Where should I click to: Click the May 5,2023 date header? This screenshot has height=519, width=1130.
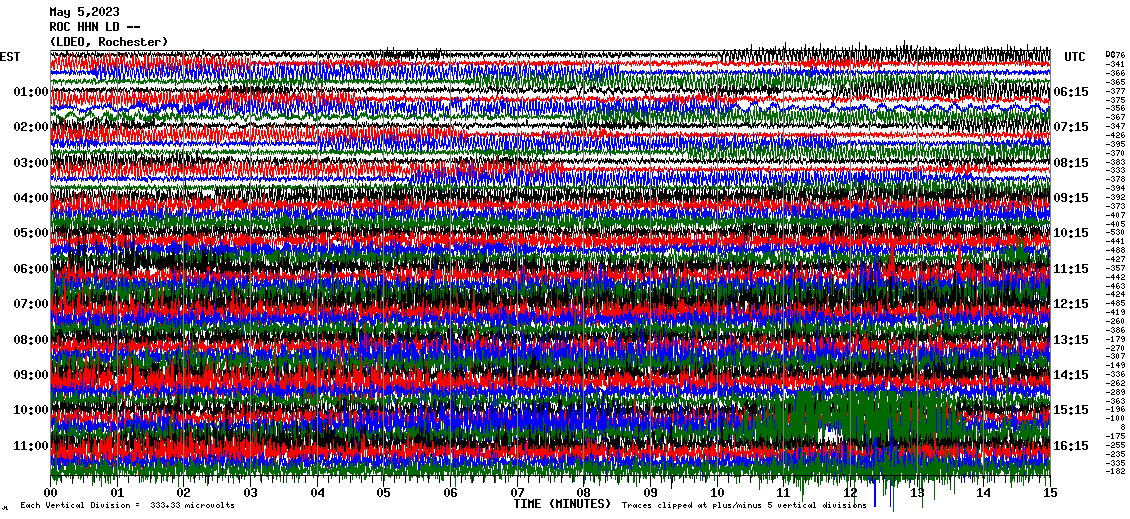[84, 12]
